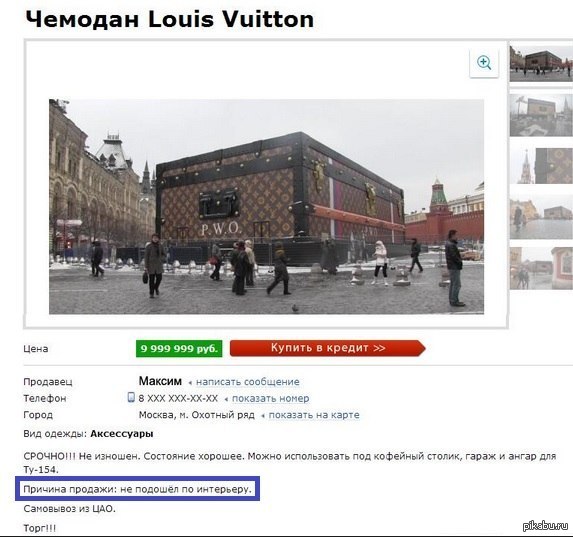Open the 'написать сообщение' link
Image resolution: width=573 pixels, height=537 pixels.
248,382
